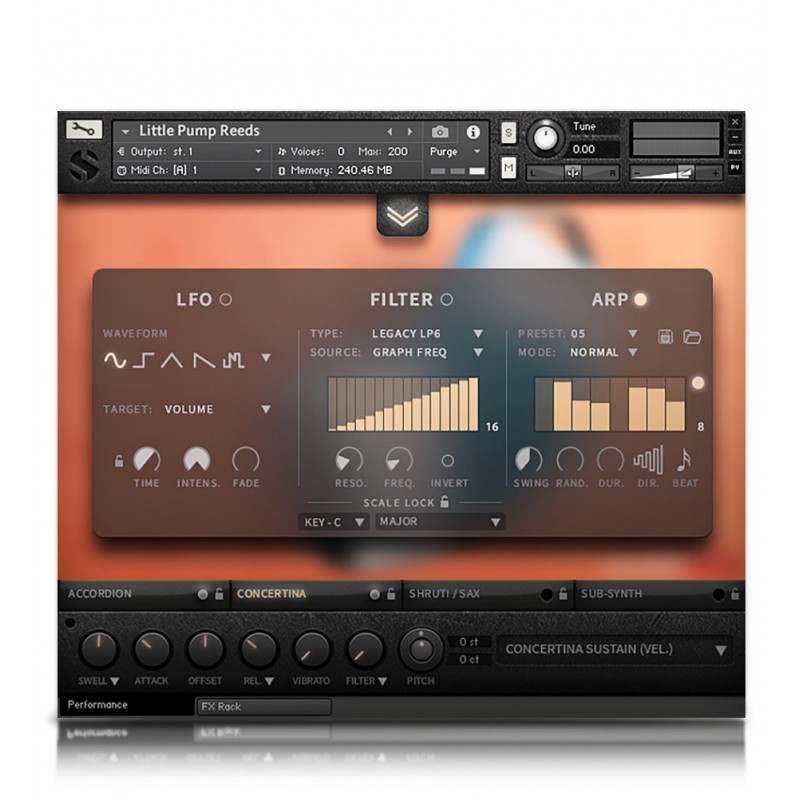800x800 pixels.
Task: Select the triangle LFO waveform
Action: [173, 361]
